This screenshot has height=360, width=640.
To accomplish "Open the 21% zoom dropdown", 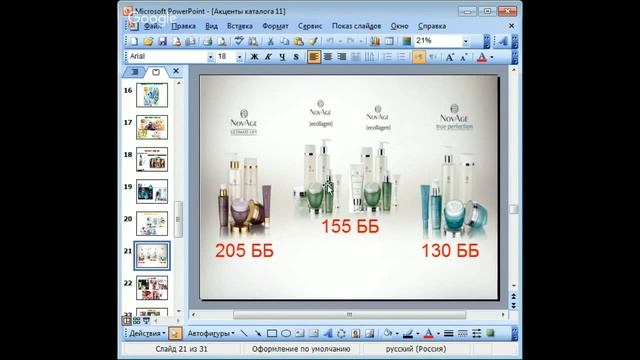I will tap(465, 41).
